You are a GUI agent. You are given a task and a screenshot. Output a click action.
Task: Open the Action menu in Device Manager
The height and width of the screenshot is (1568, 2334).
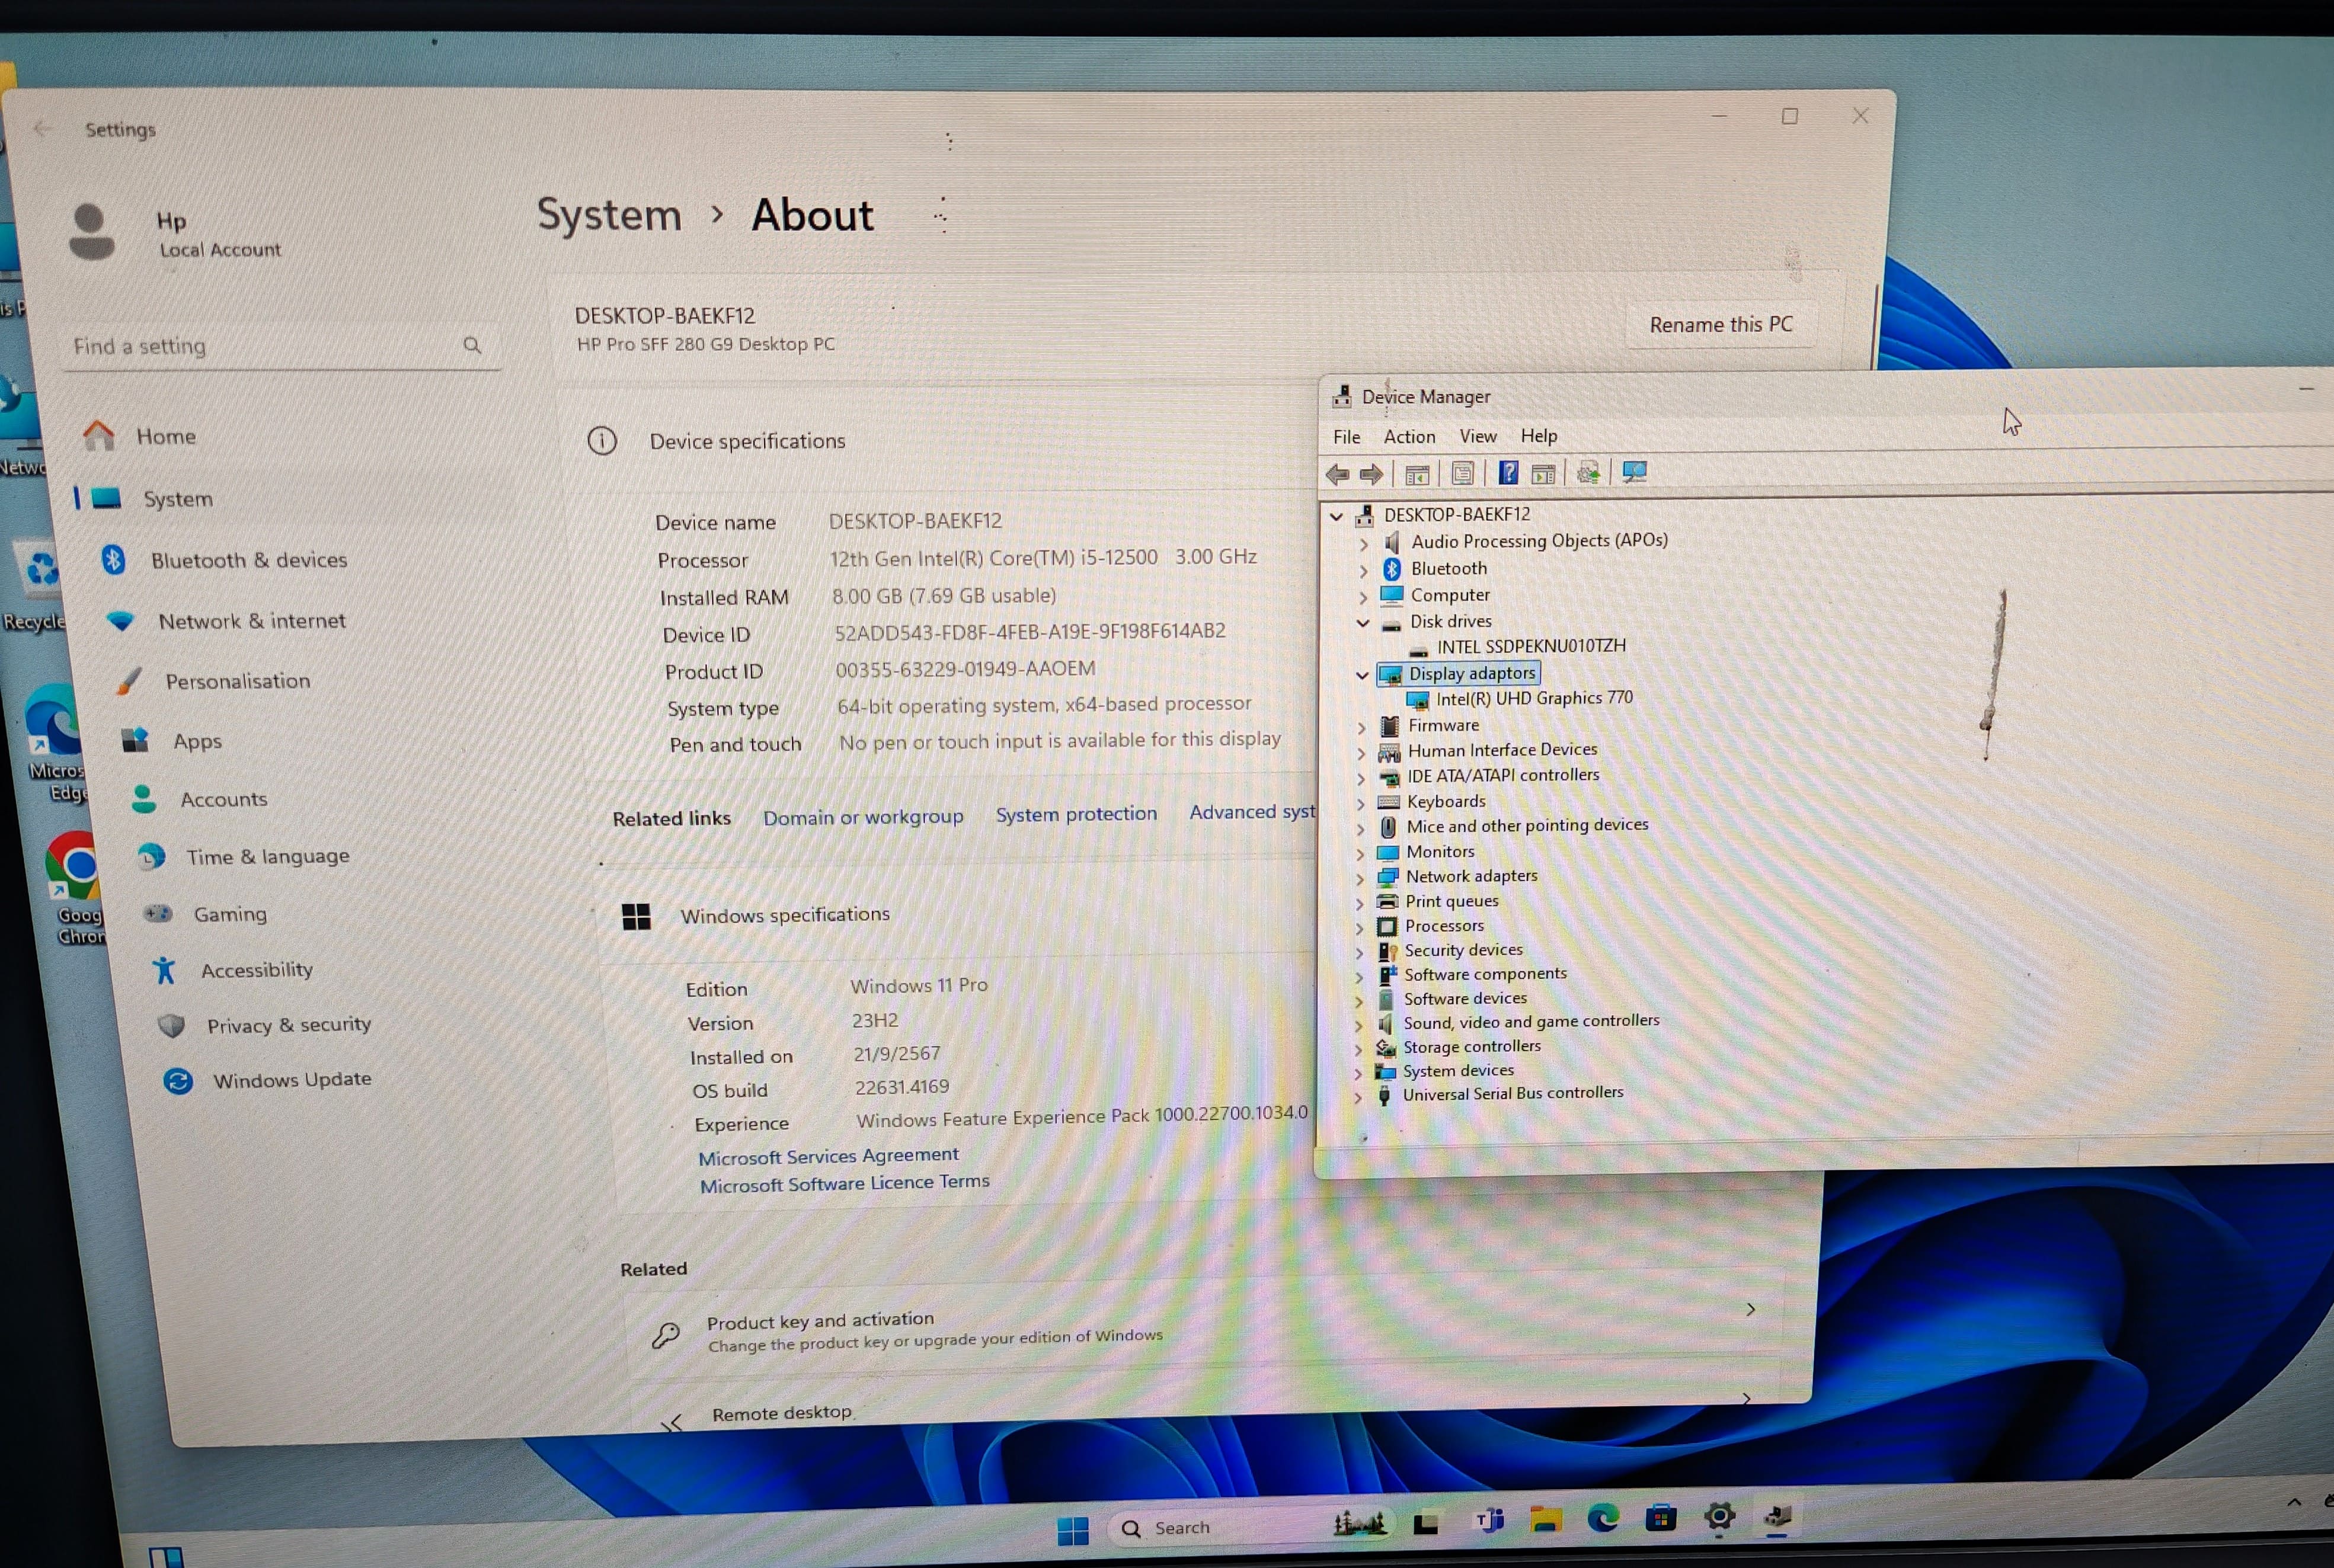tap(1409, 437)
